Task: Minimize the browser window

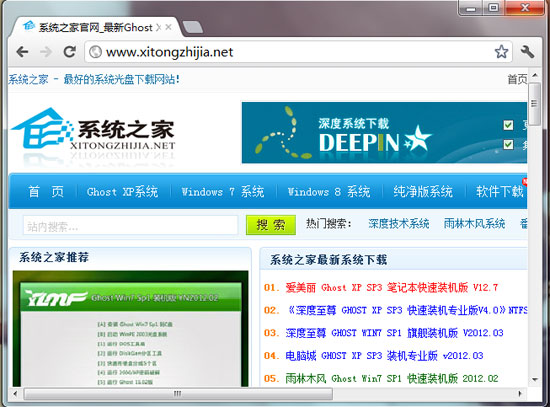Action: (471, 8)
